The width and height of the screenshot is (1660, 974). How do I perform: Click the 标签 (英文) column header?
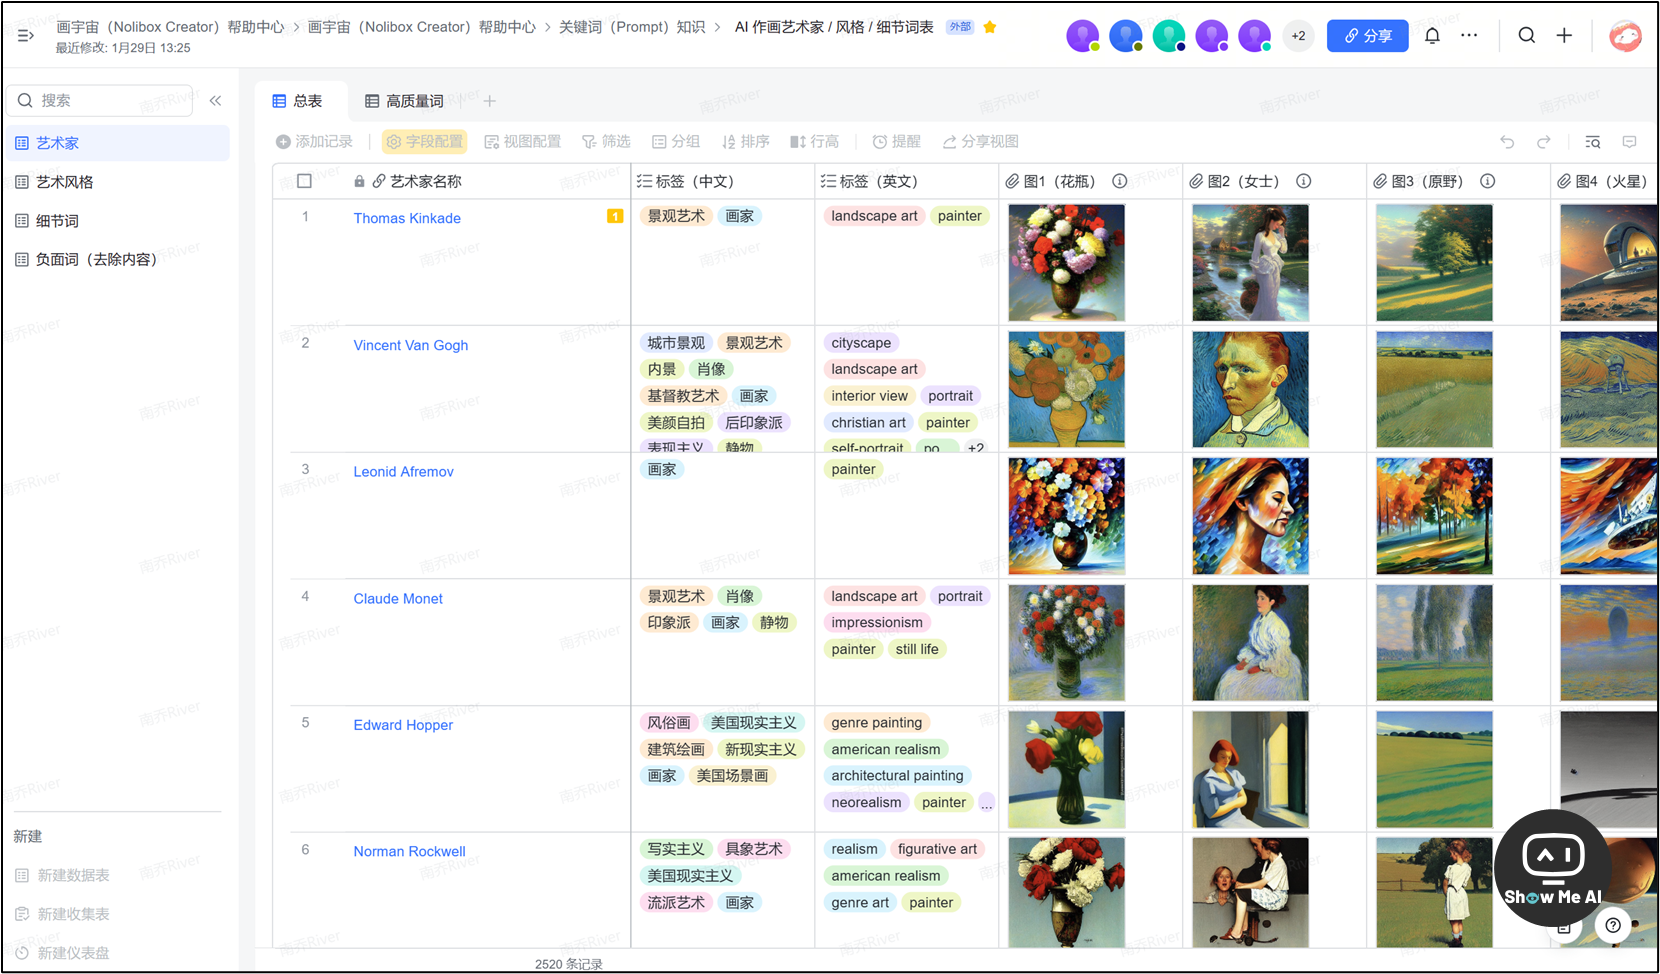click(907, 181)
